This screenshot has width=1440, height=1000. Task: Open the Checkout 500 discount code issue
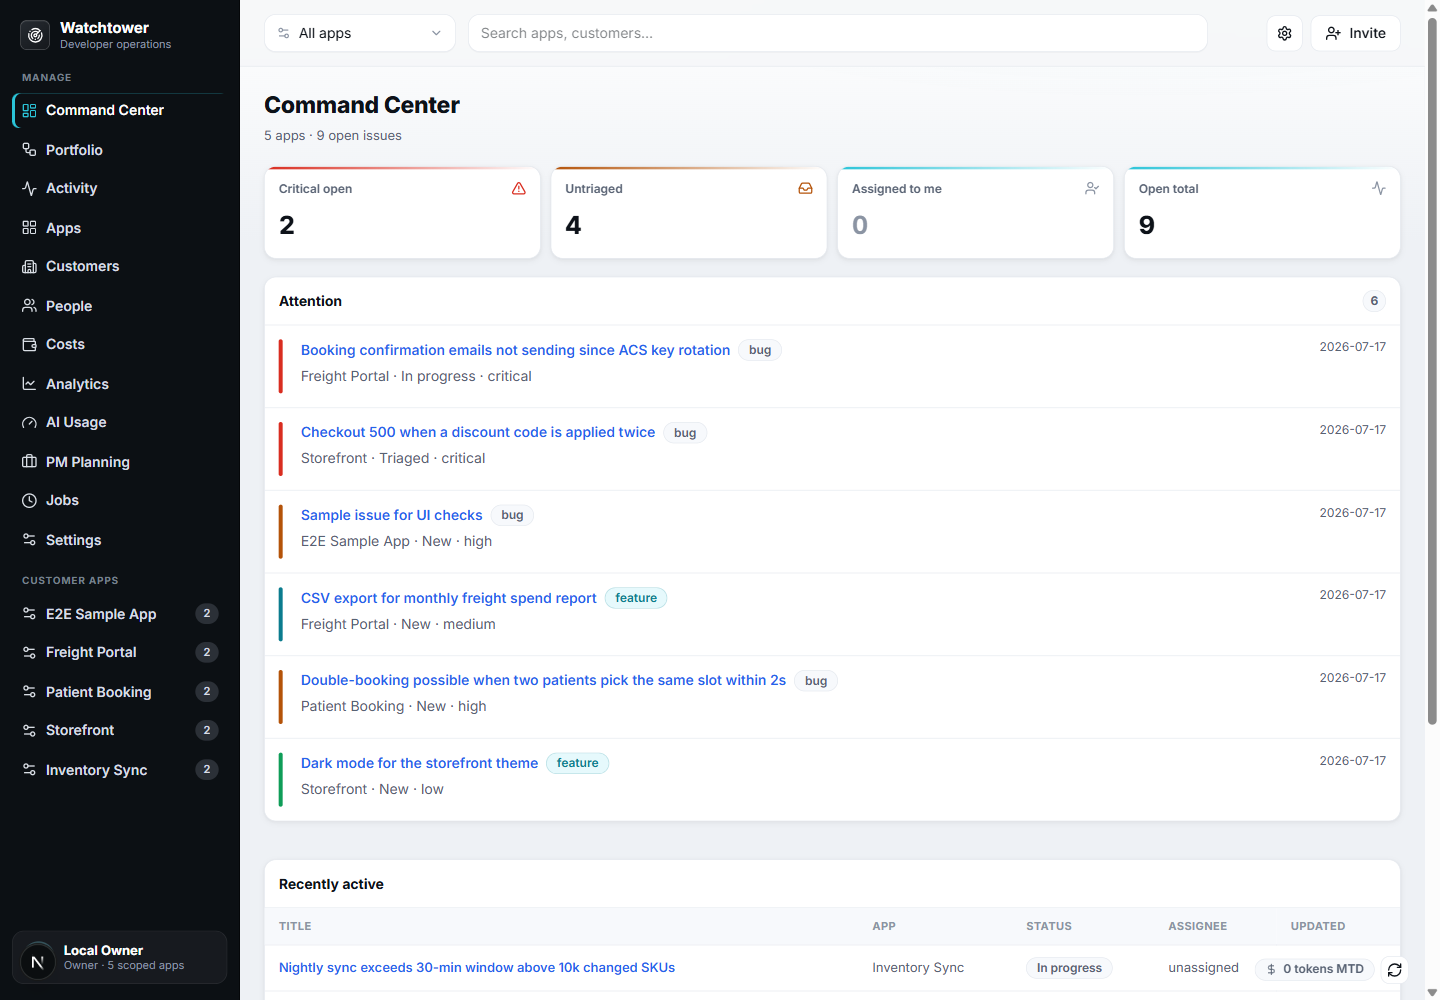tap(478, 432)
